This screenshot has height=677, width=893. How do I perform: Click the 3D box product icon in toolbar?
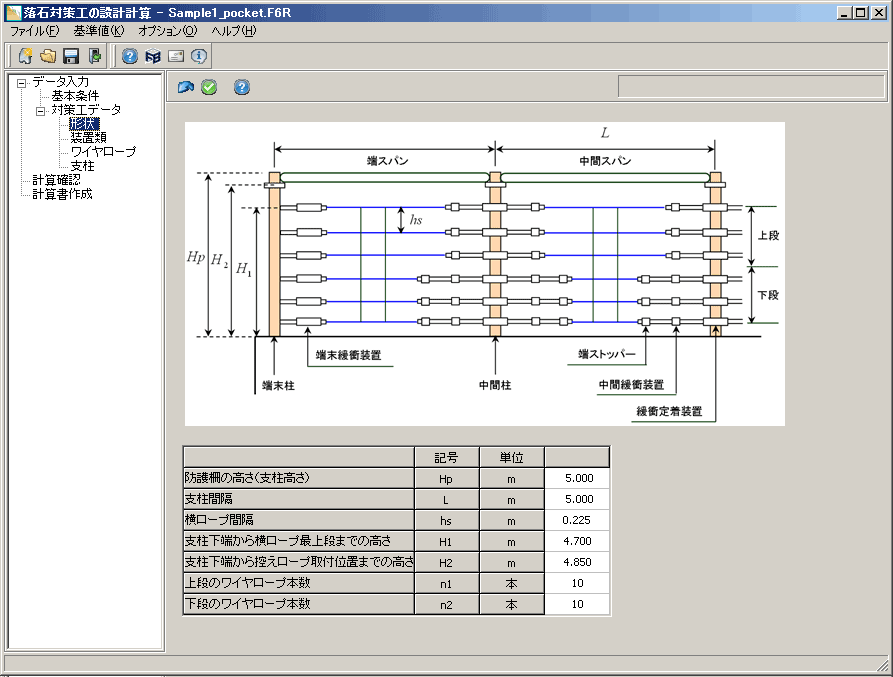tap(153, 56)
